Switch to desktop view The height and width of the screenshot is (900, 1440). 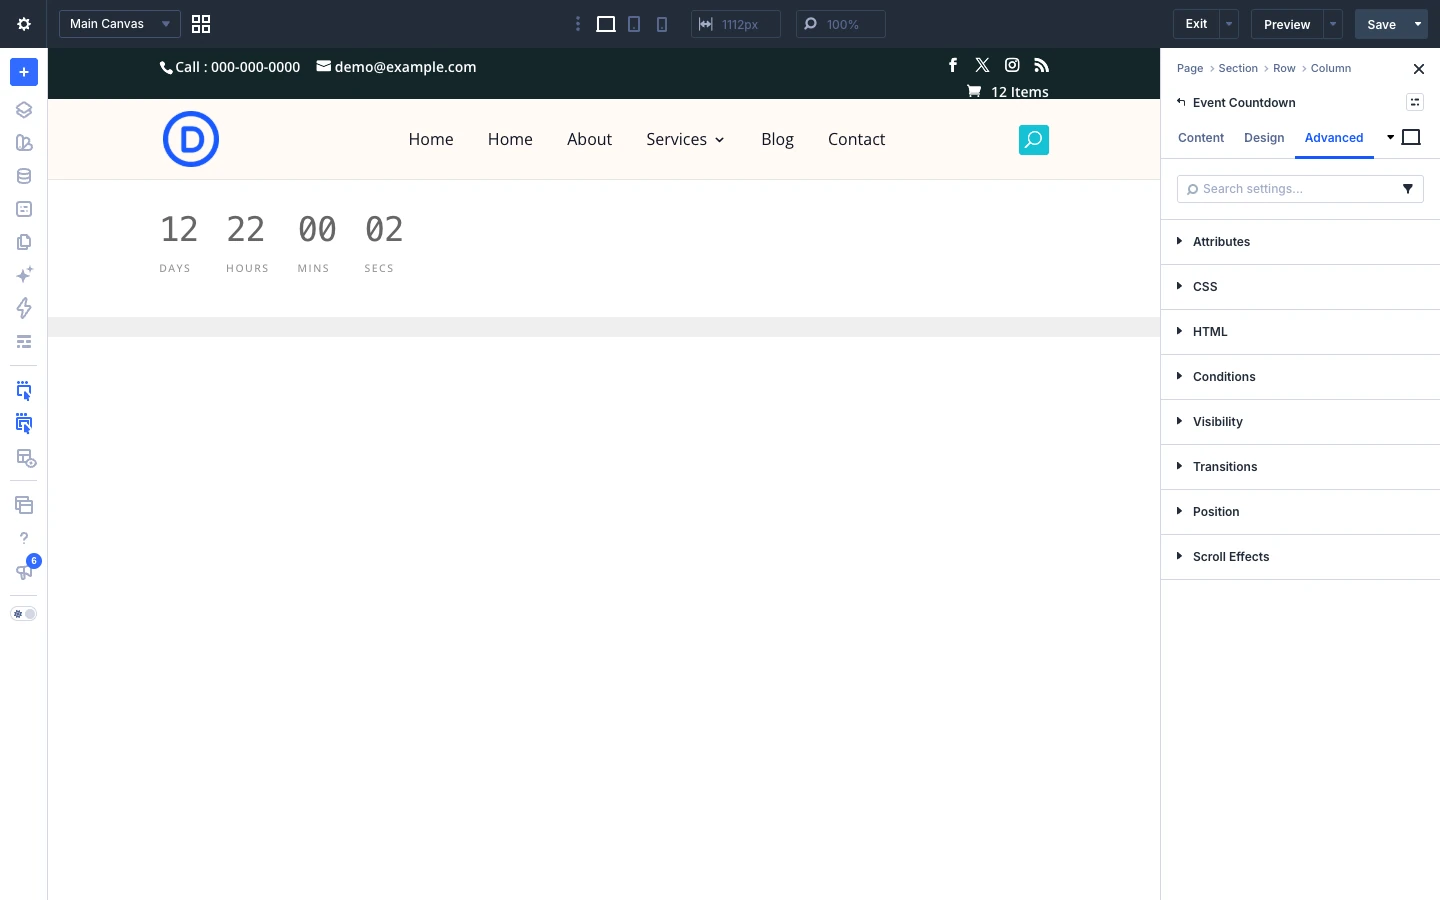tap(606, 24)
